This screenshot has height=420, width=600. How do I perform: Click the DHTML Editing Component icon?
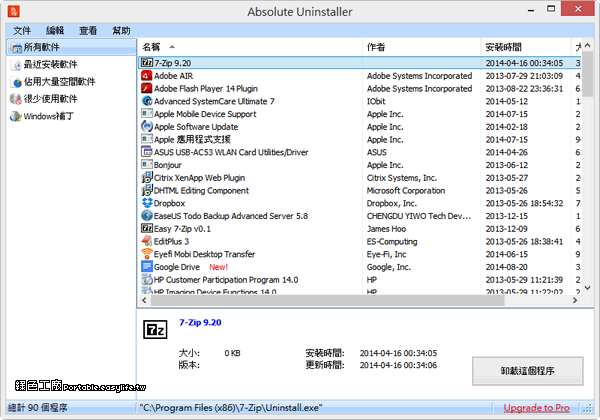[147, 190]
